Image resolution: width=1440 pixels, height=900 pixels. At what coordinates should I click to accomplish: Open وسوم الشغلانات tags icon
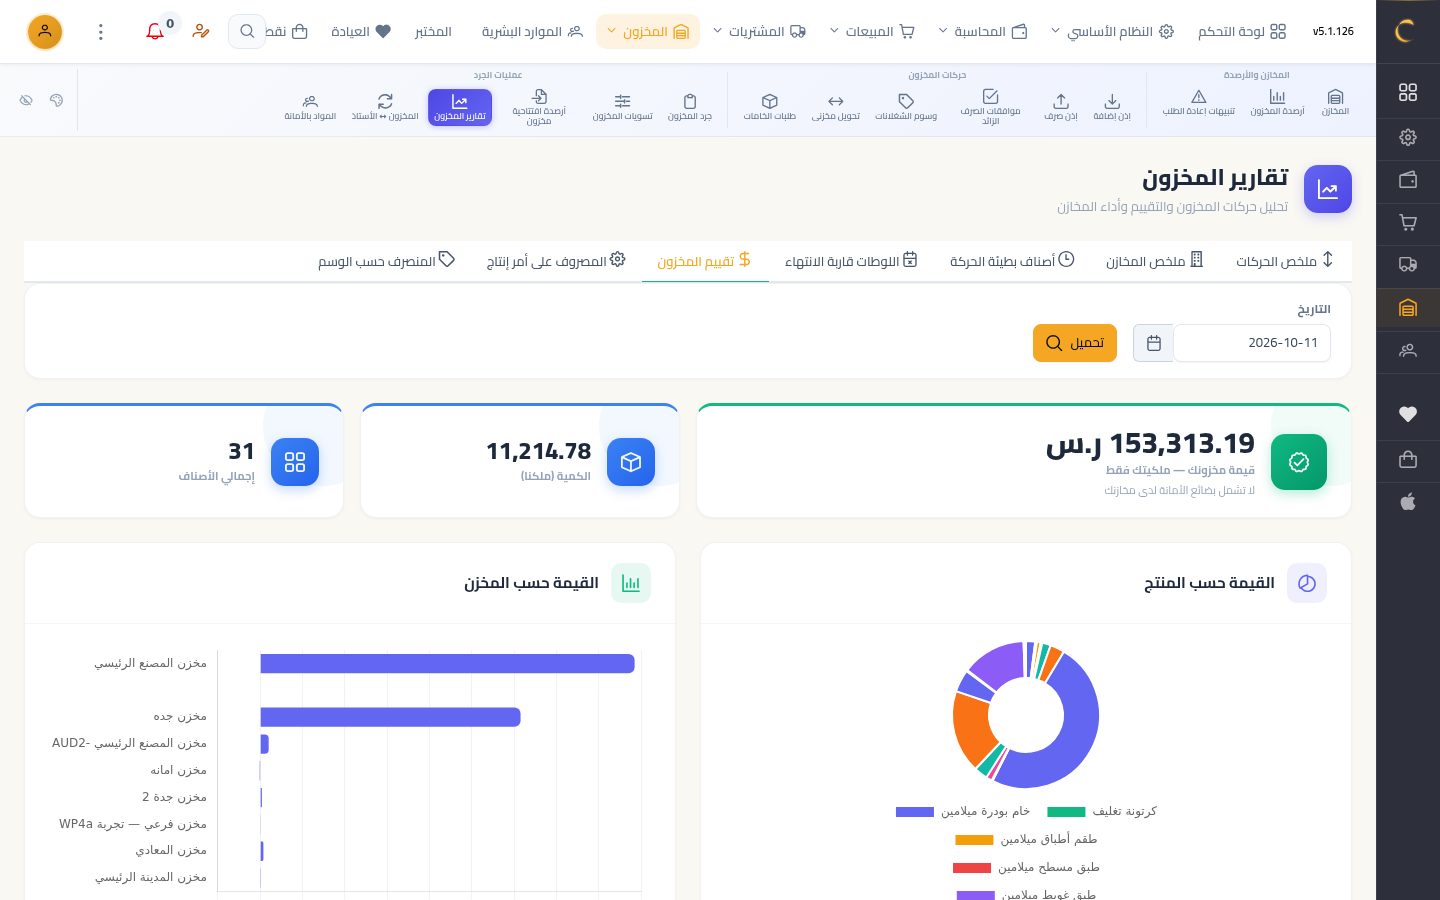(906, 107)
